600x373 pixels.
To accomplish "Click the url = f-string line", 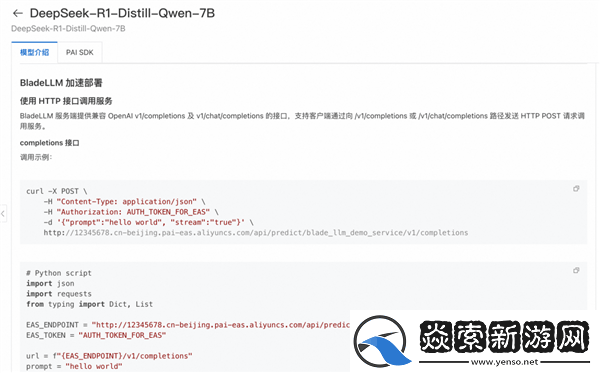I will pos(109,356).
